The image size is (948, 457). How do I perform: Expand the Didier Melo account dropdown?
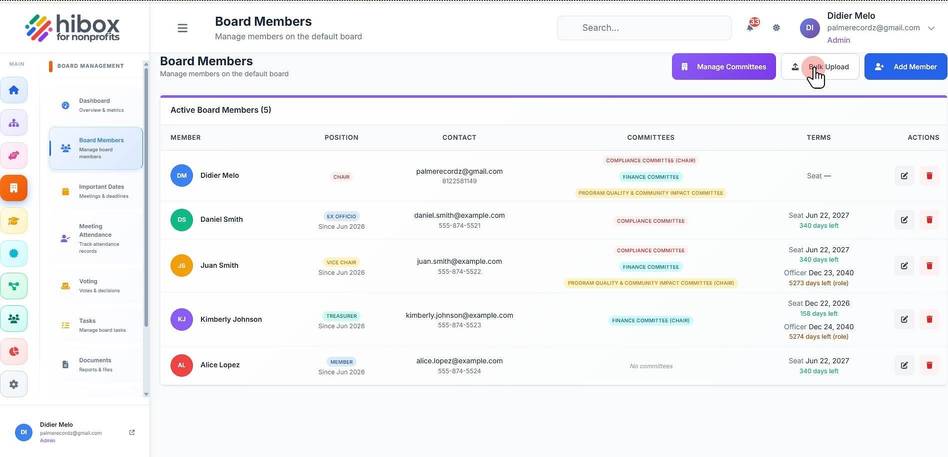coord(931,28)
